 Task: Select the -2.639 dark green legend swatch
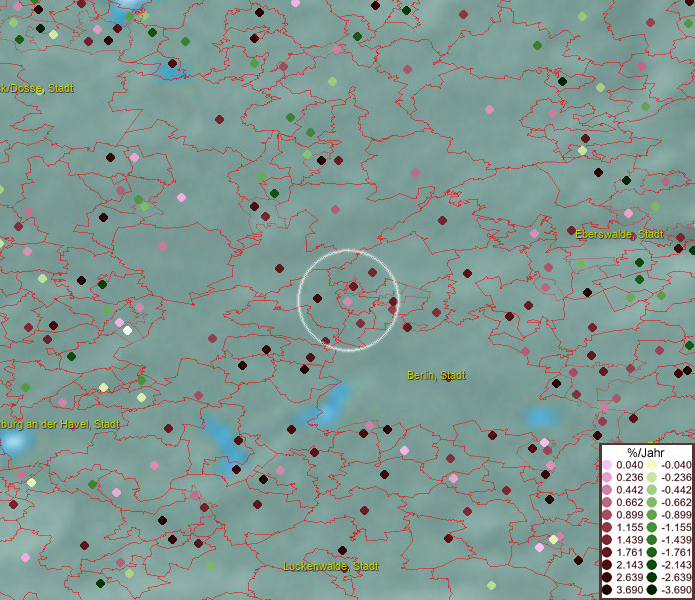[x=652, y=577]
